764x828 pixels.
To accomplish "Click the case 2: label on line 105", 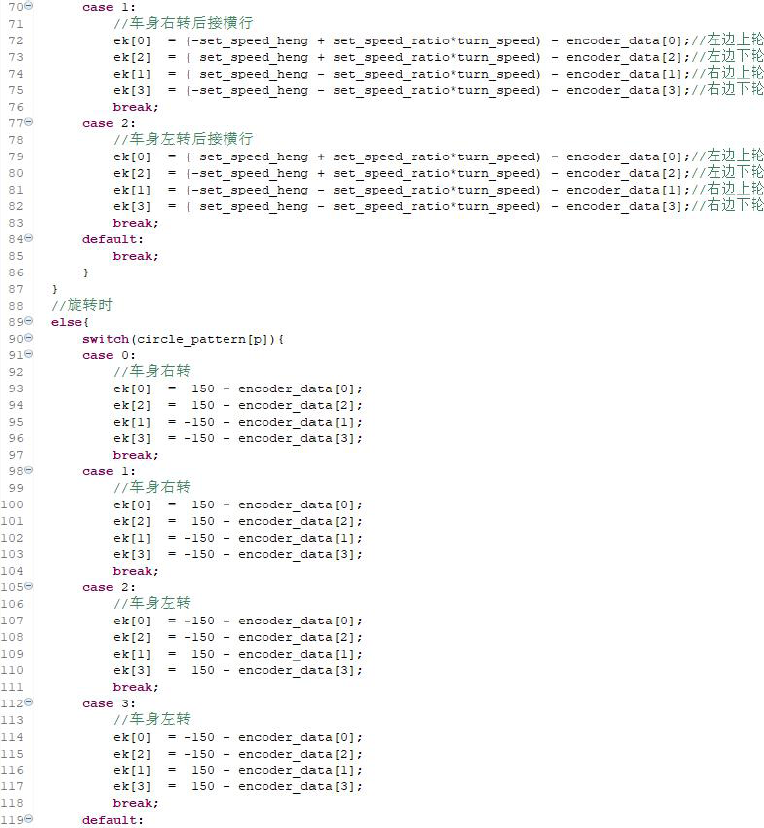I will coord(109,588).
